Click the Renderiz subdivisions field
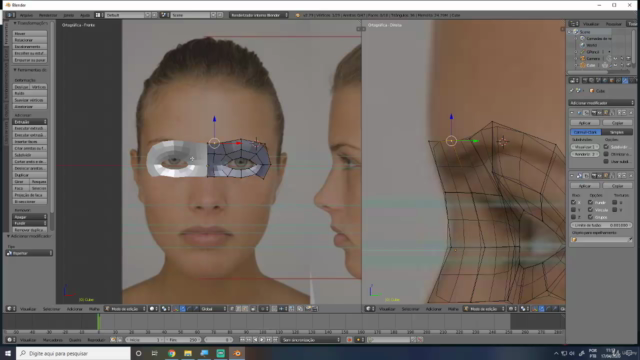This screenshot has width=640, height=360. (585, 154)
